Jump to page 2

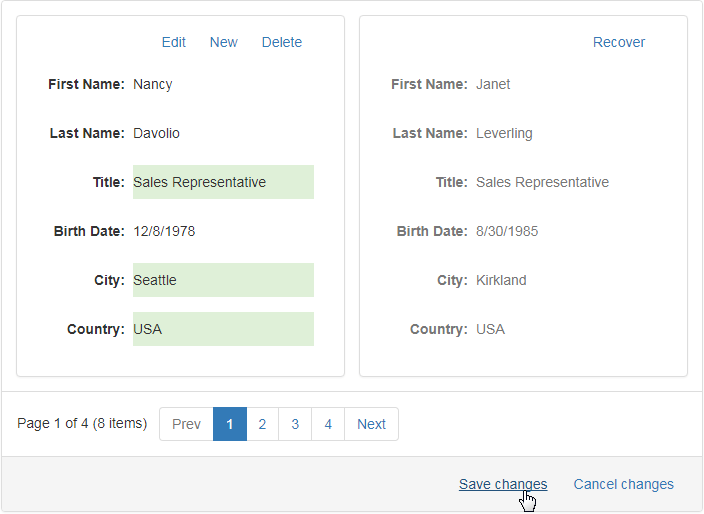pos(262,424)
